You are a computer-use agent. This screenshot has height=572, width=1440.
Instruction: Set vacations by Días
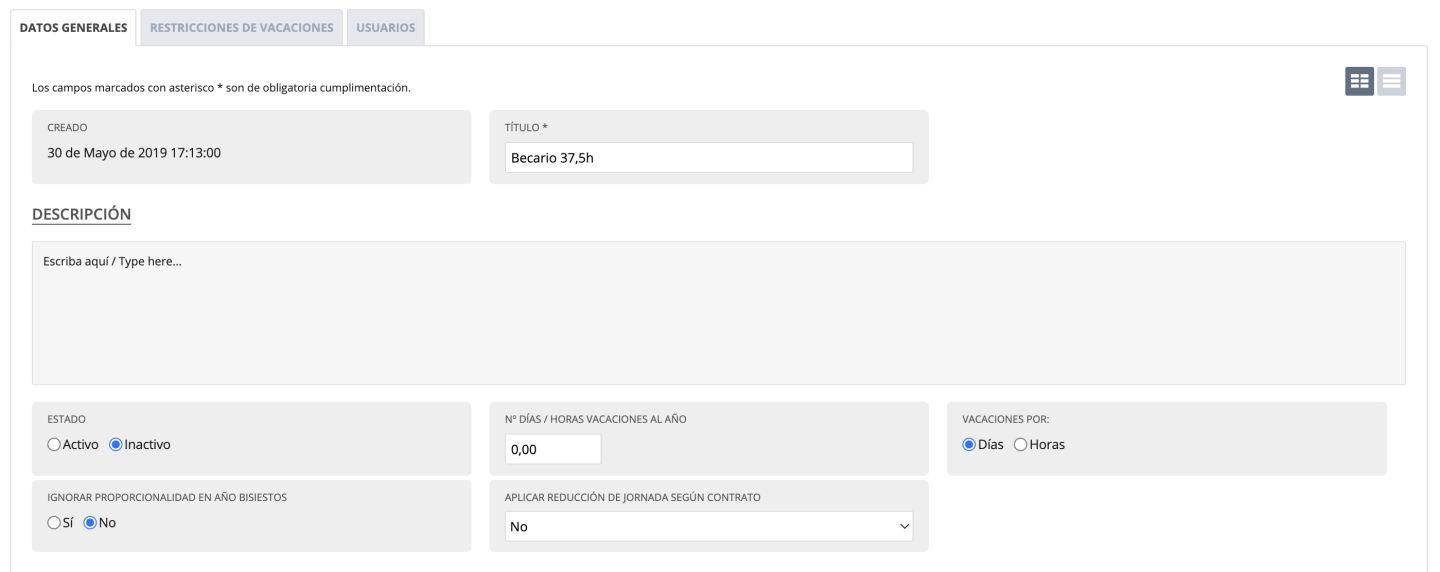(969, 445)
